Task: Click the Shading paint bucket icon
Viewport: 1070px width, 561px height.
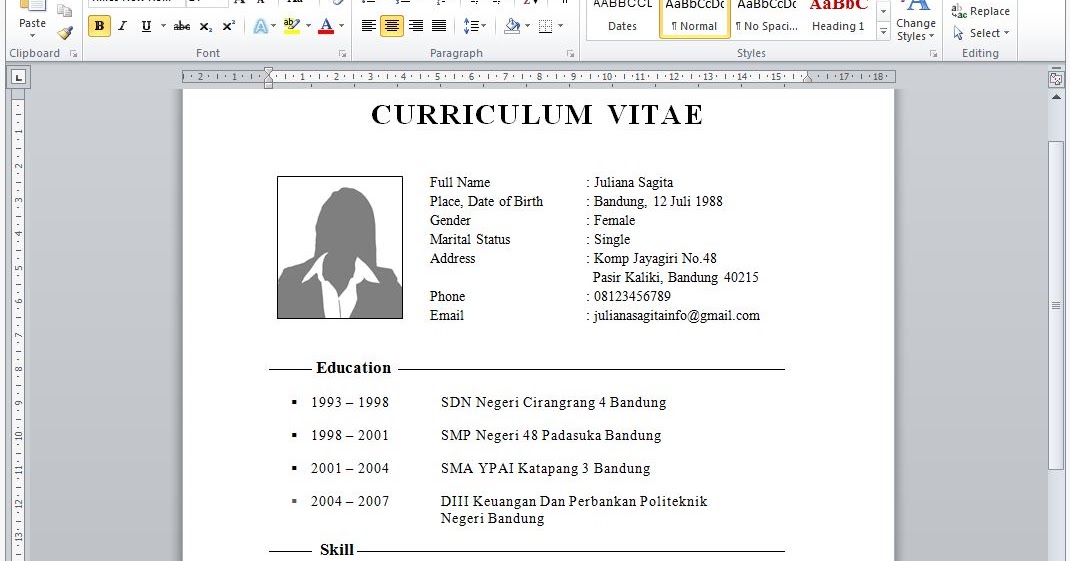Action: 512,26
